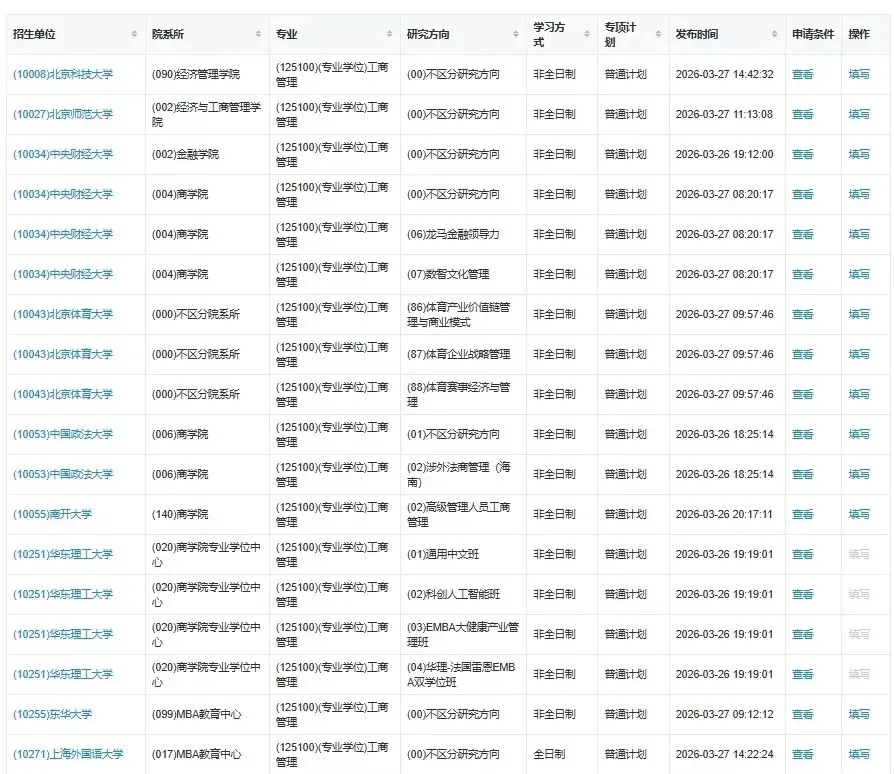Select cell (090)经济管理学院
The height and width of the screenshot is (774, 894).
pos(196,74)
